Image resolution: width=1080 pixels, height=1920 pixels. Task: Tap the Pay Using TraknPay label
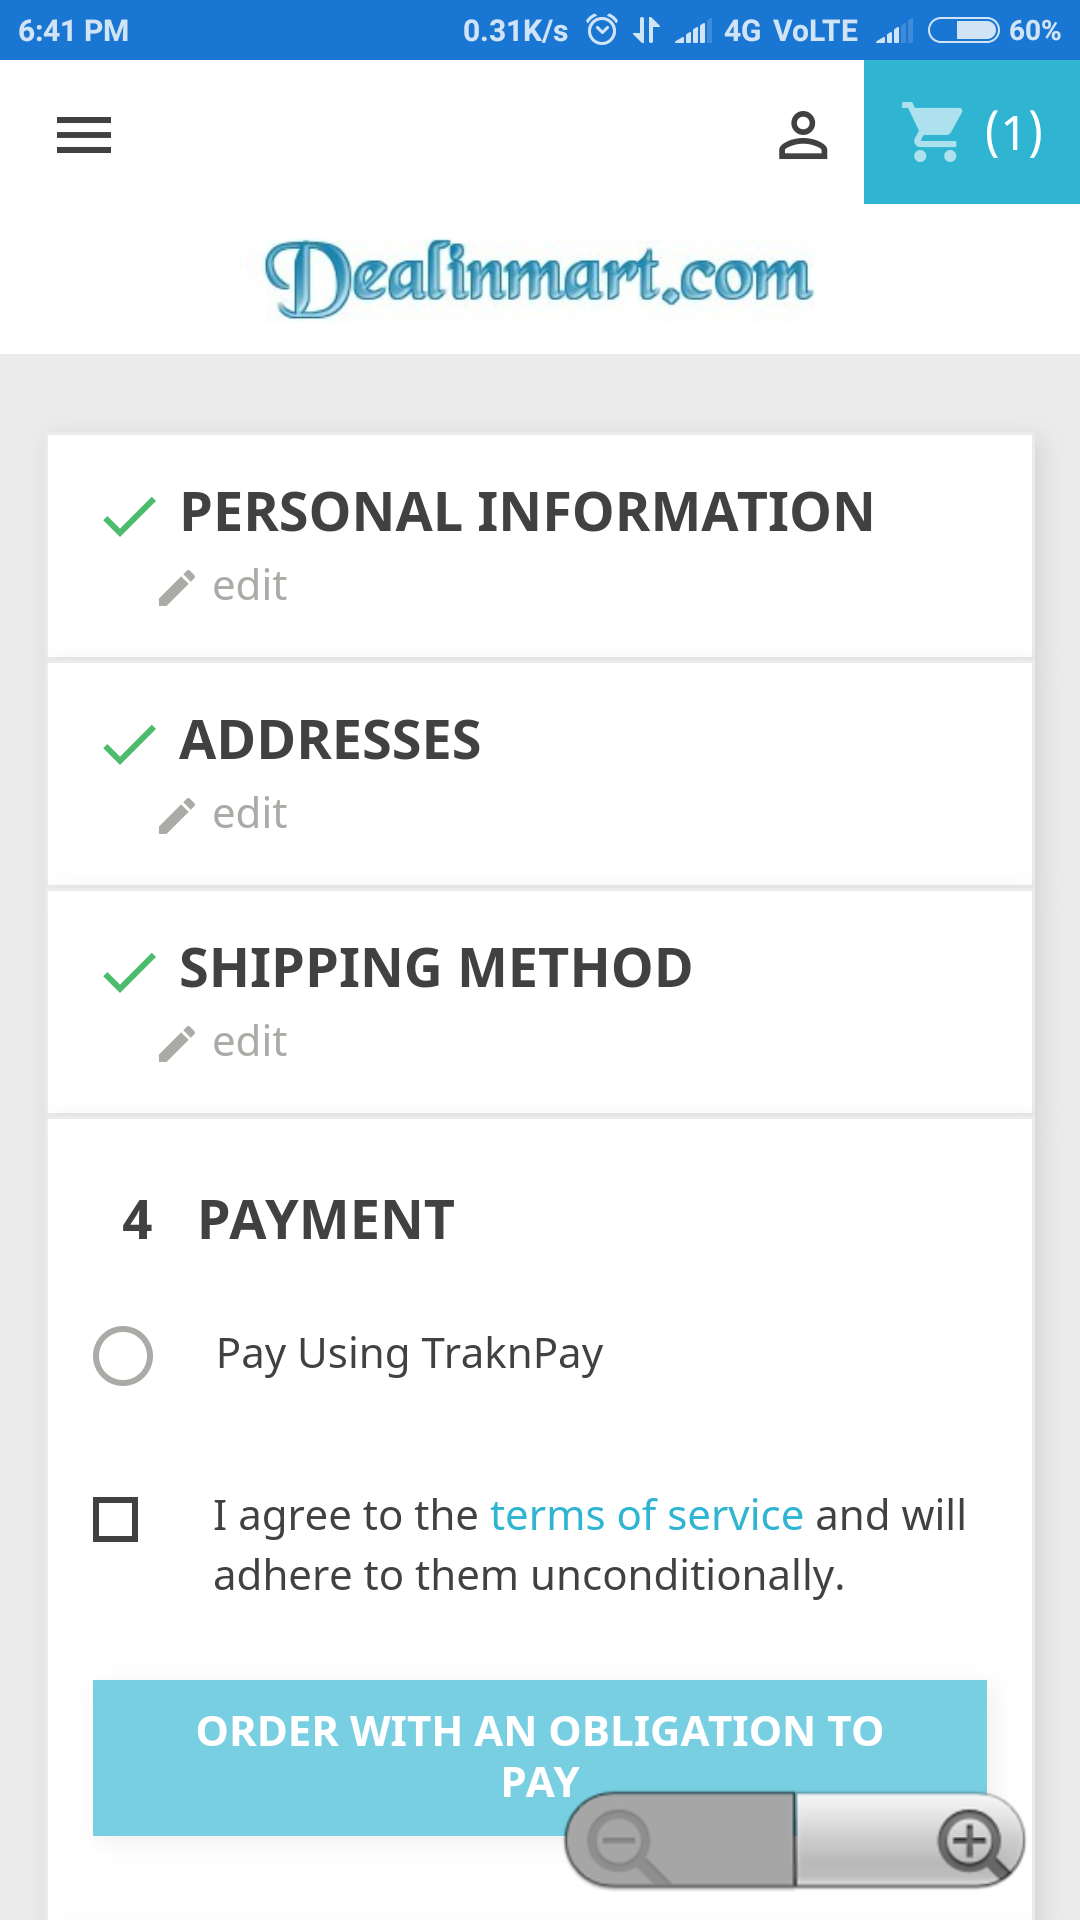(409, 1354)
